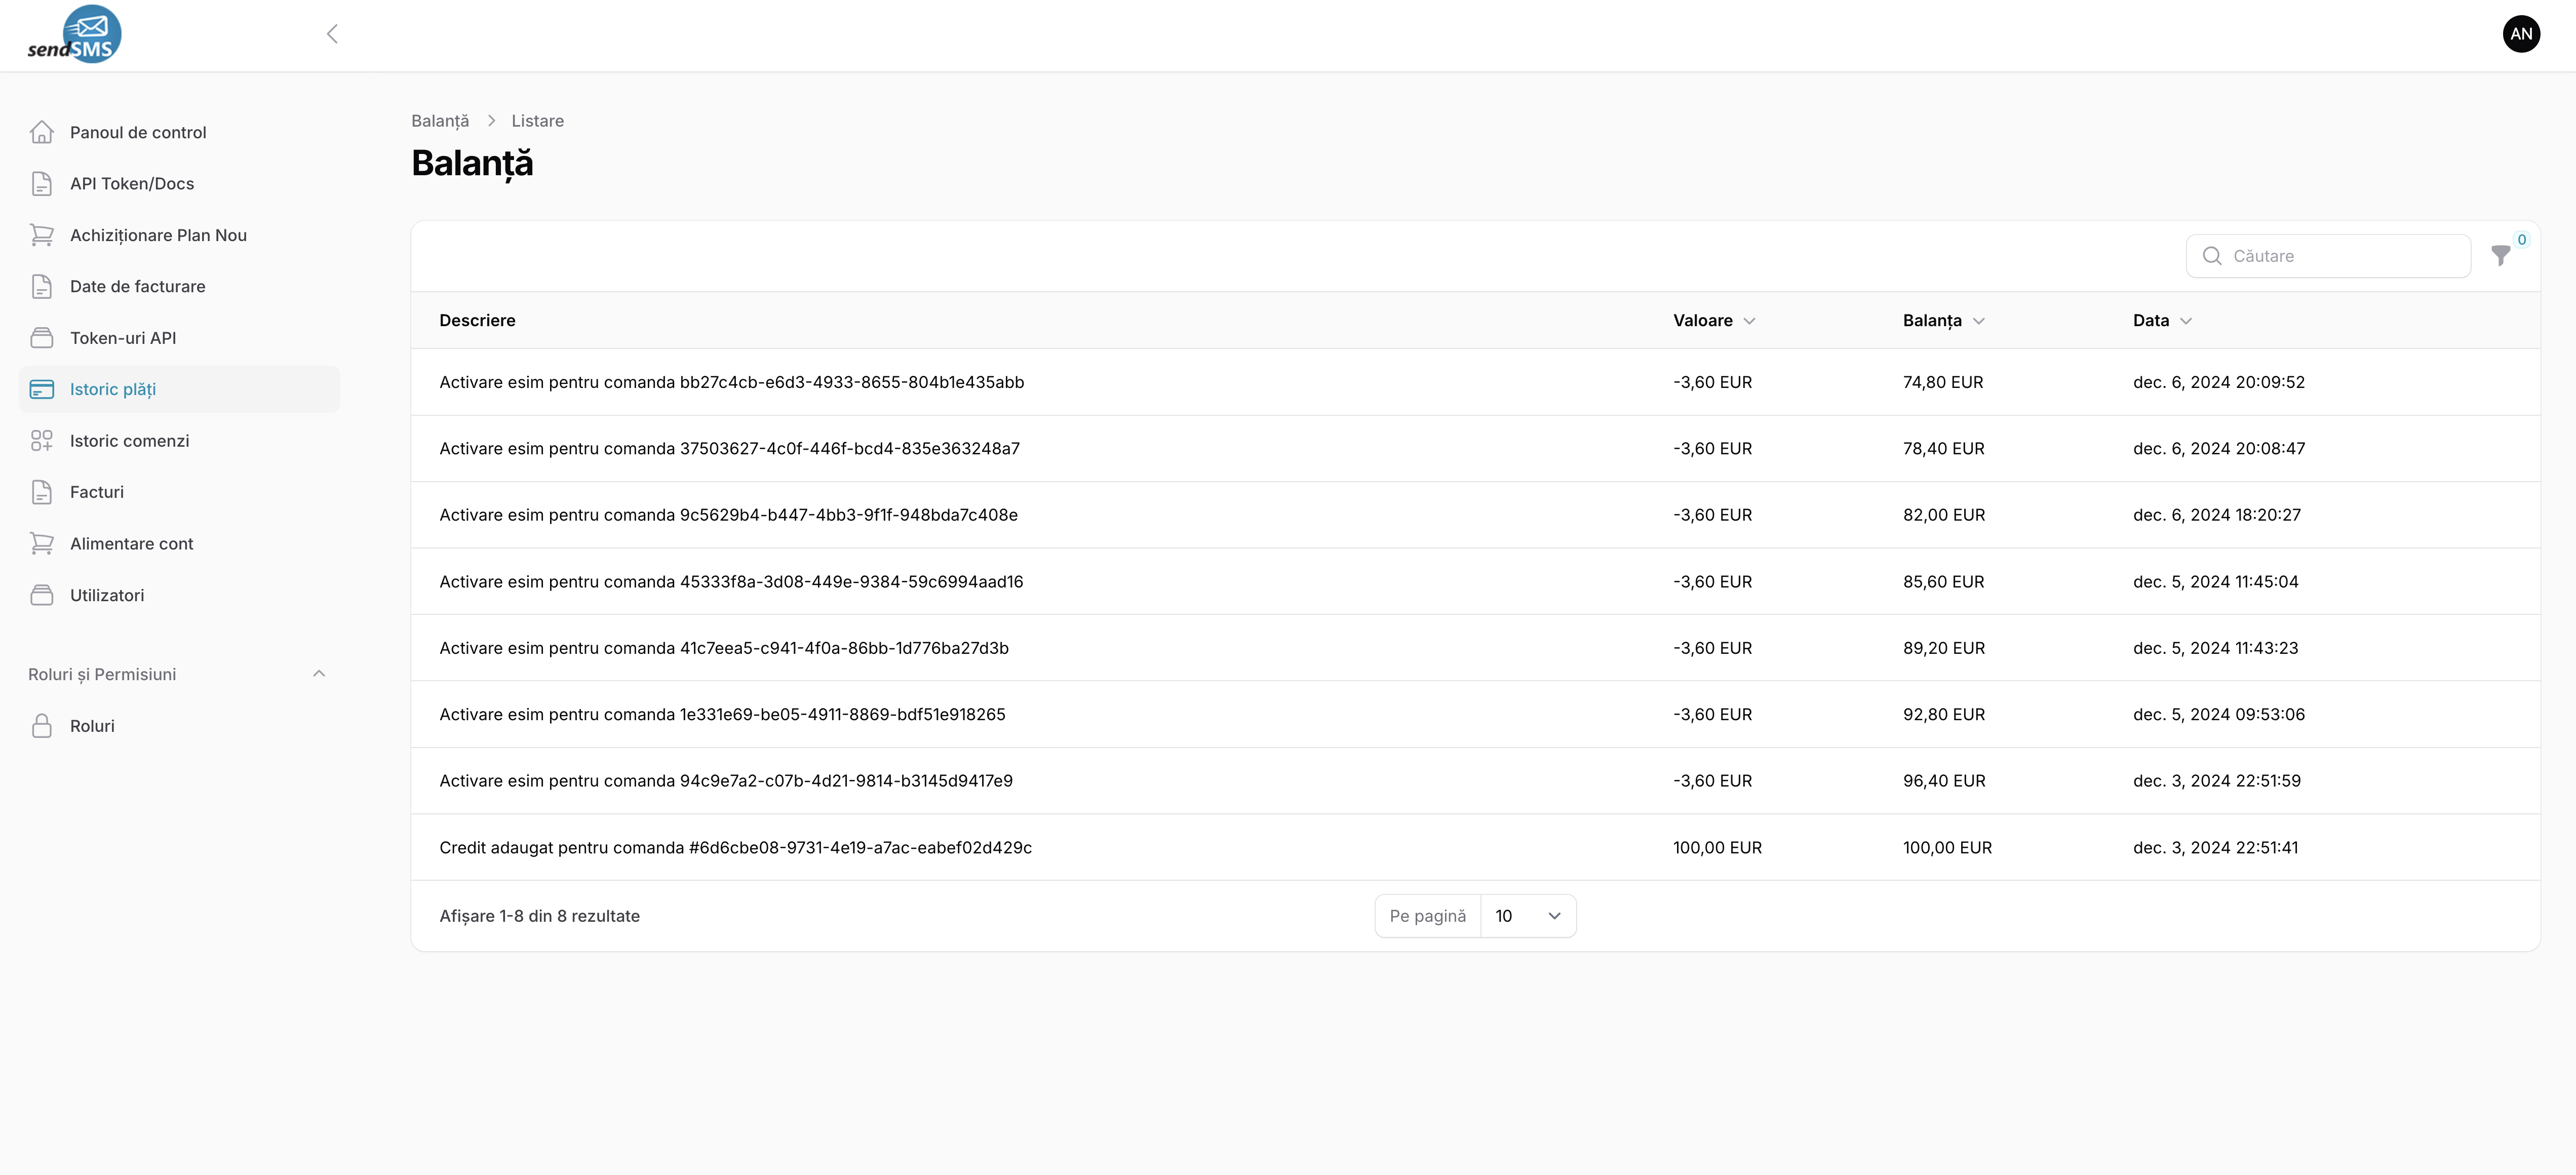Click the Afișare 1-8 din 8 rezultate text
Image resolution: width=2576 pixels, height=1175 pixels.
click(539, 916)
